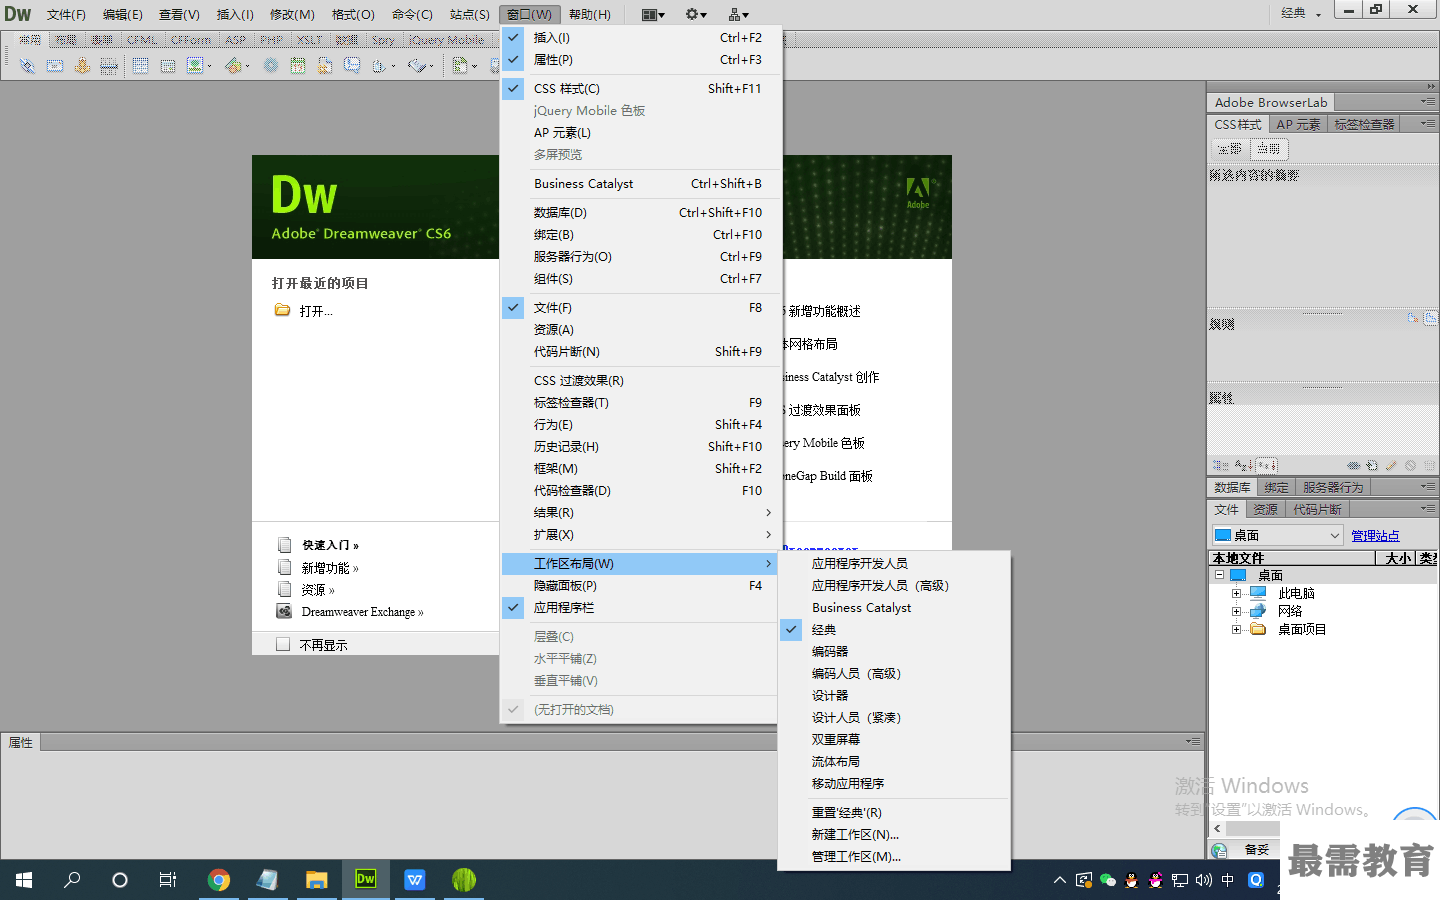Choose 代码片断(N) in Window menu
The image size is (1440, 900).
coord(640,352)
